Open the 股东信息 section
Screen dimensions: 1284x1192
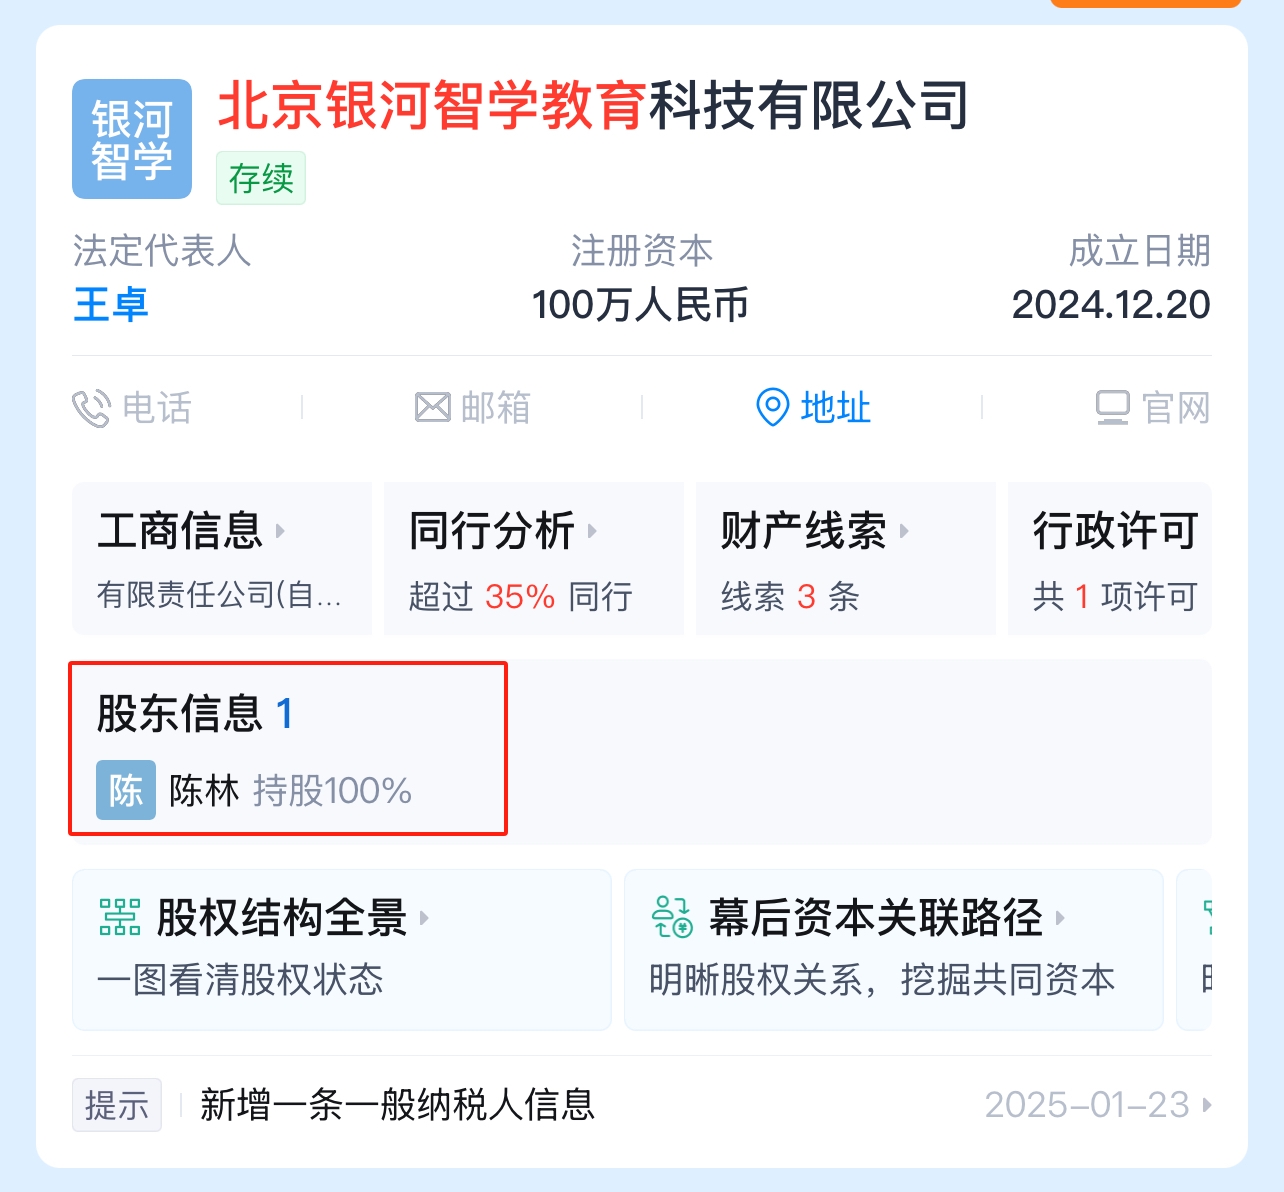coord(288,748)
